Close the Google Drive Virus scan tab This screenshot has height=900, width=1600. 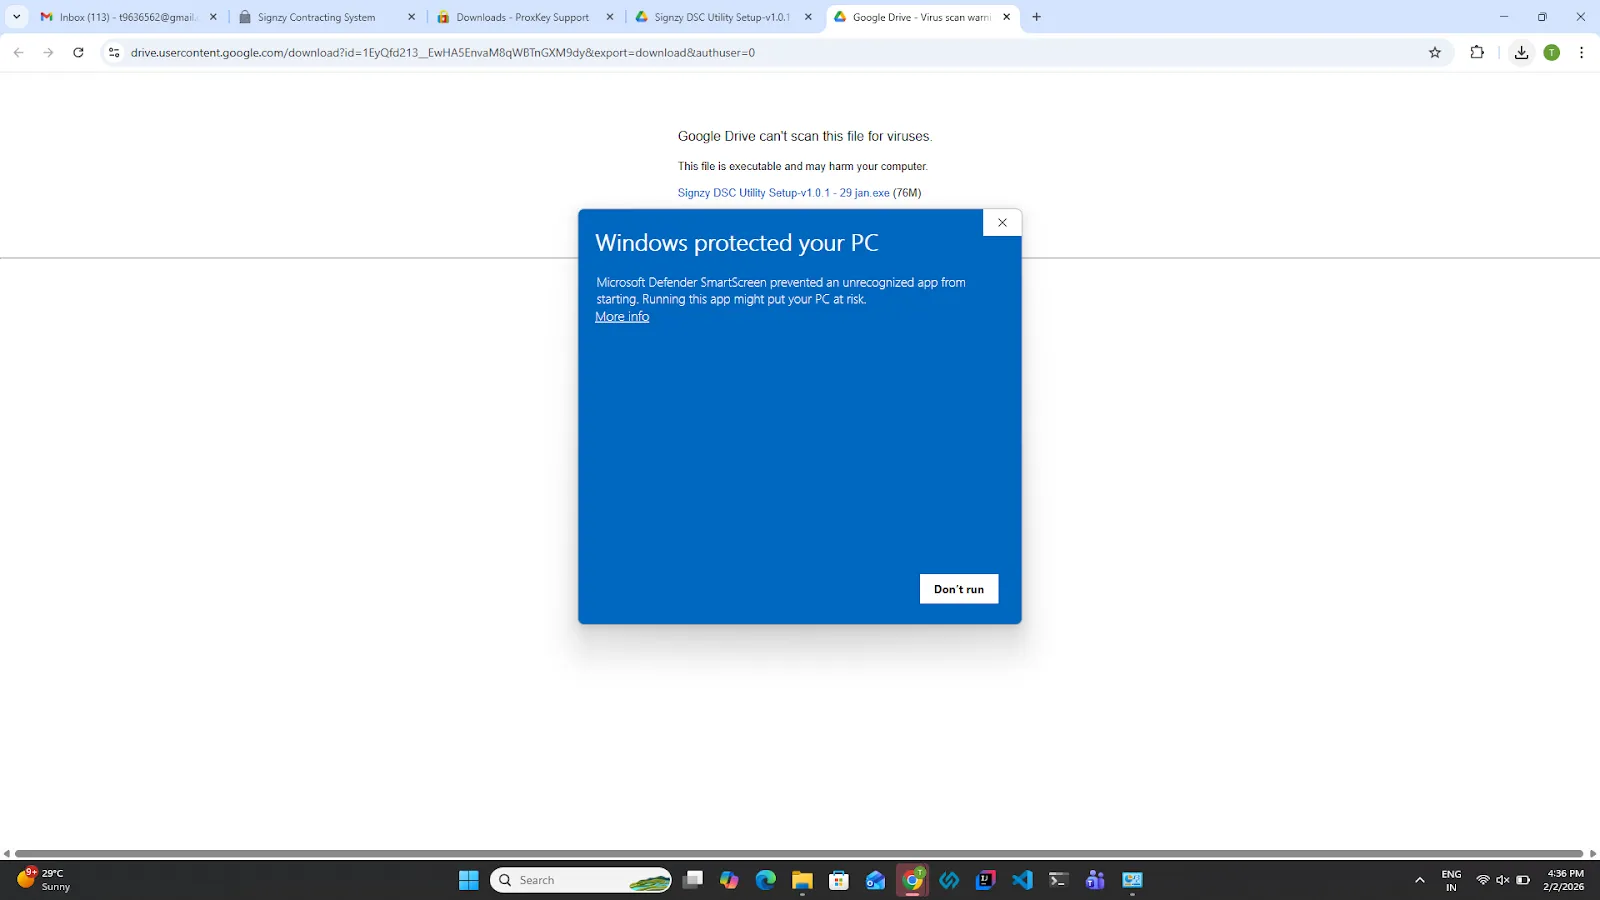tap(1006, 17)
